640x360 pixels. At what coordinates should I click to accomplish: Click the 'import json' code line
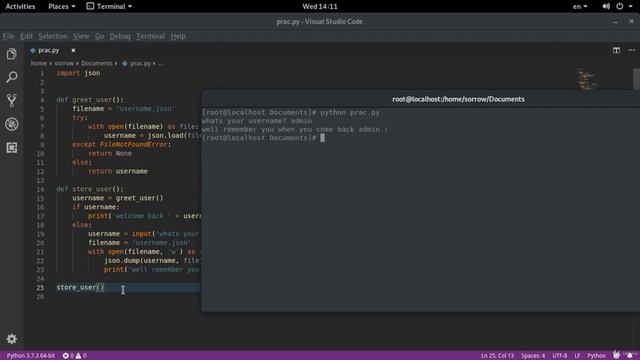point(78,73)
